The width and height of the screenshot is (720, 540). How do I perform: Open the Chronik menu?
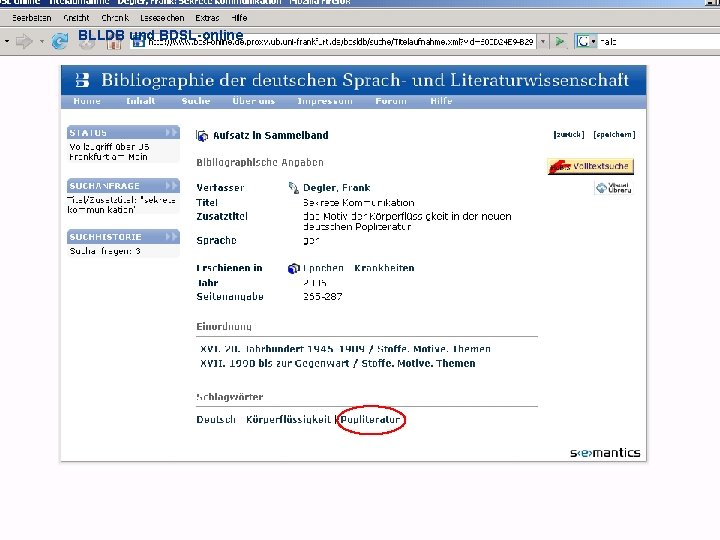coord(115,18)
